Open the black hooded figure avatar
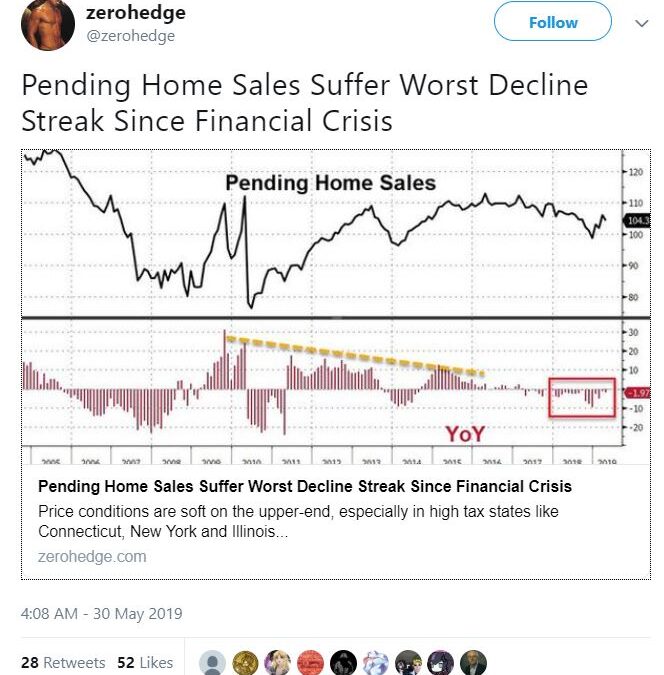Screen dimensions: 664x675 343,663
